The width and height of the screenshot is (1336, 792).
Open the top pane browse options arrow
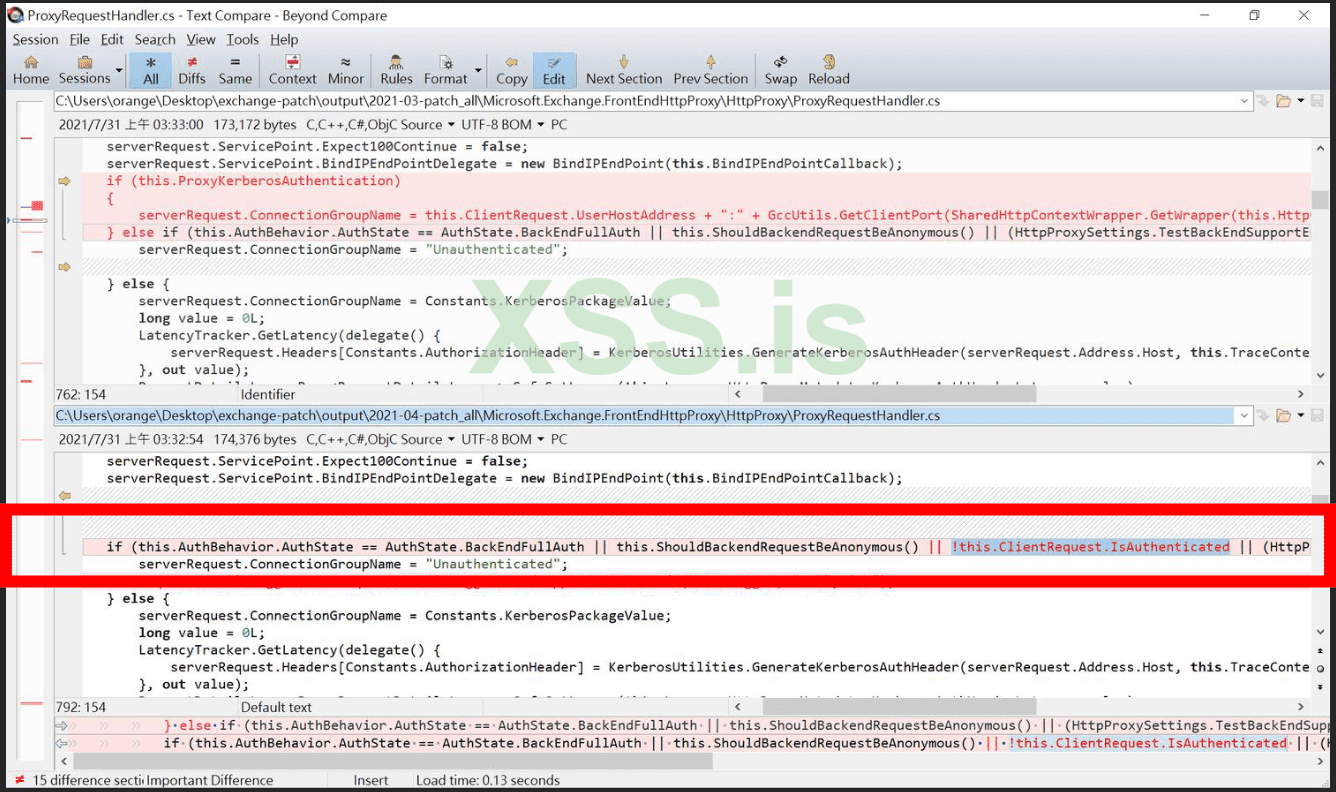point(1300,101)
